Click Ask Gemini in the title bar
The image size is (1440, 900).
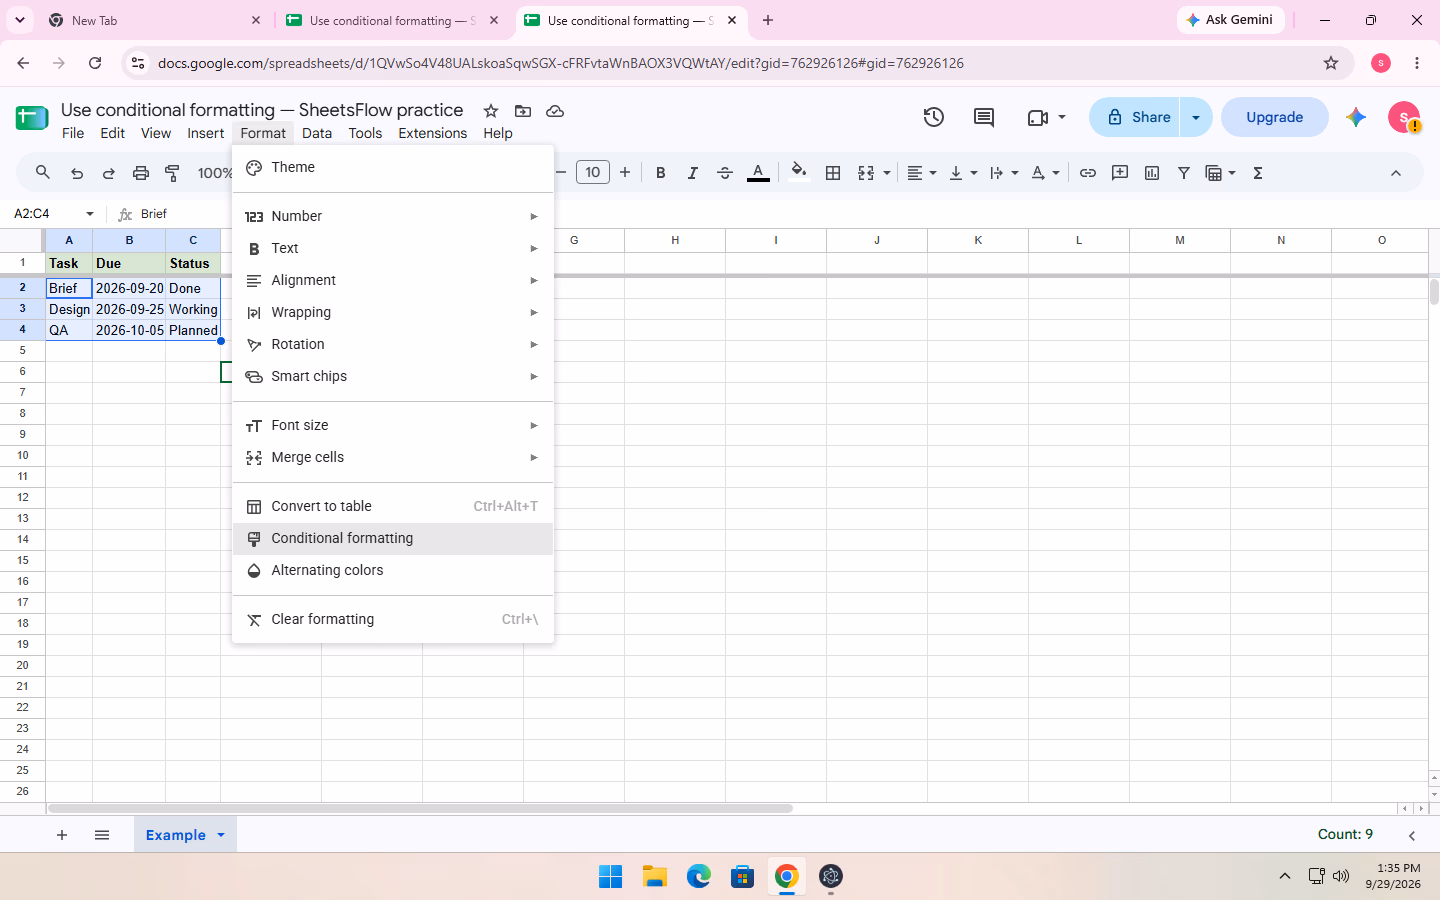[1231, 20]
